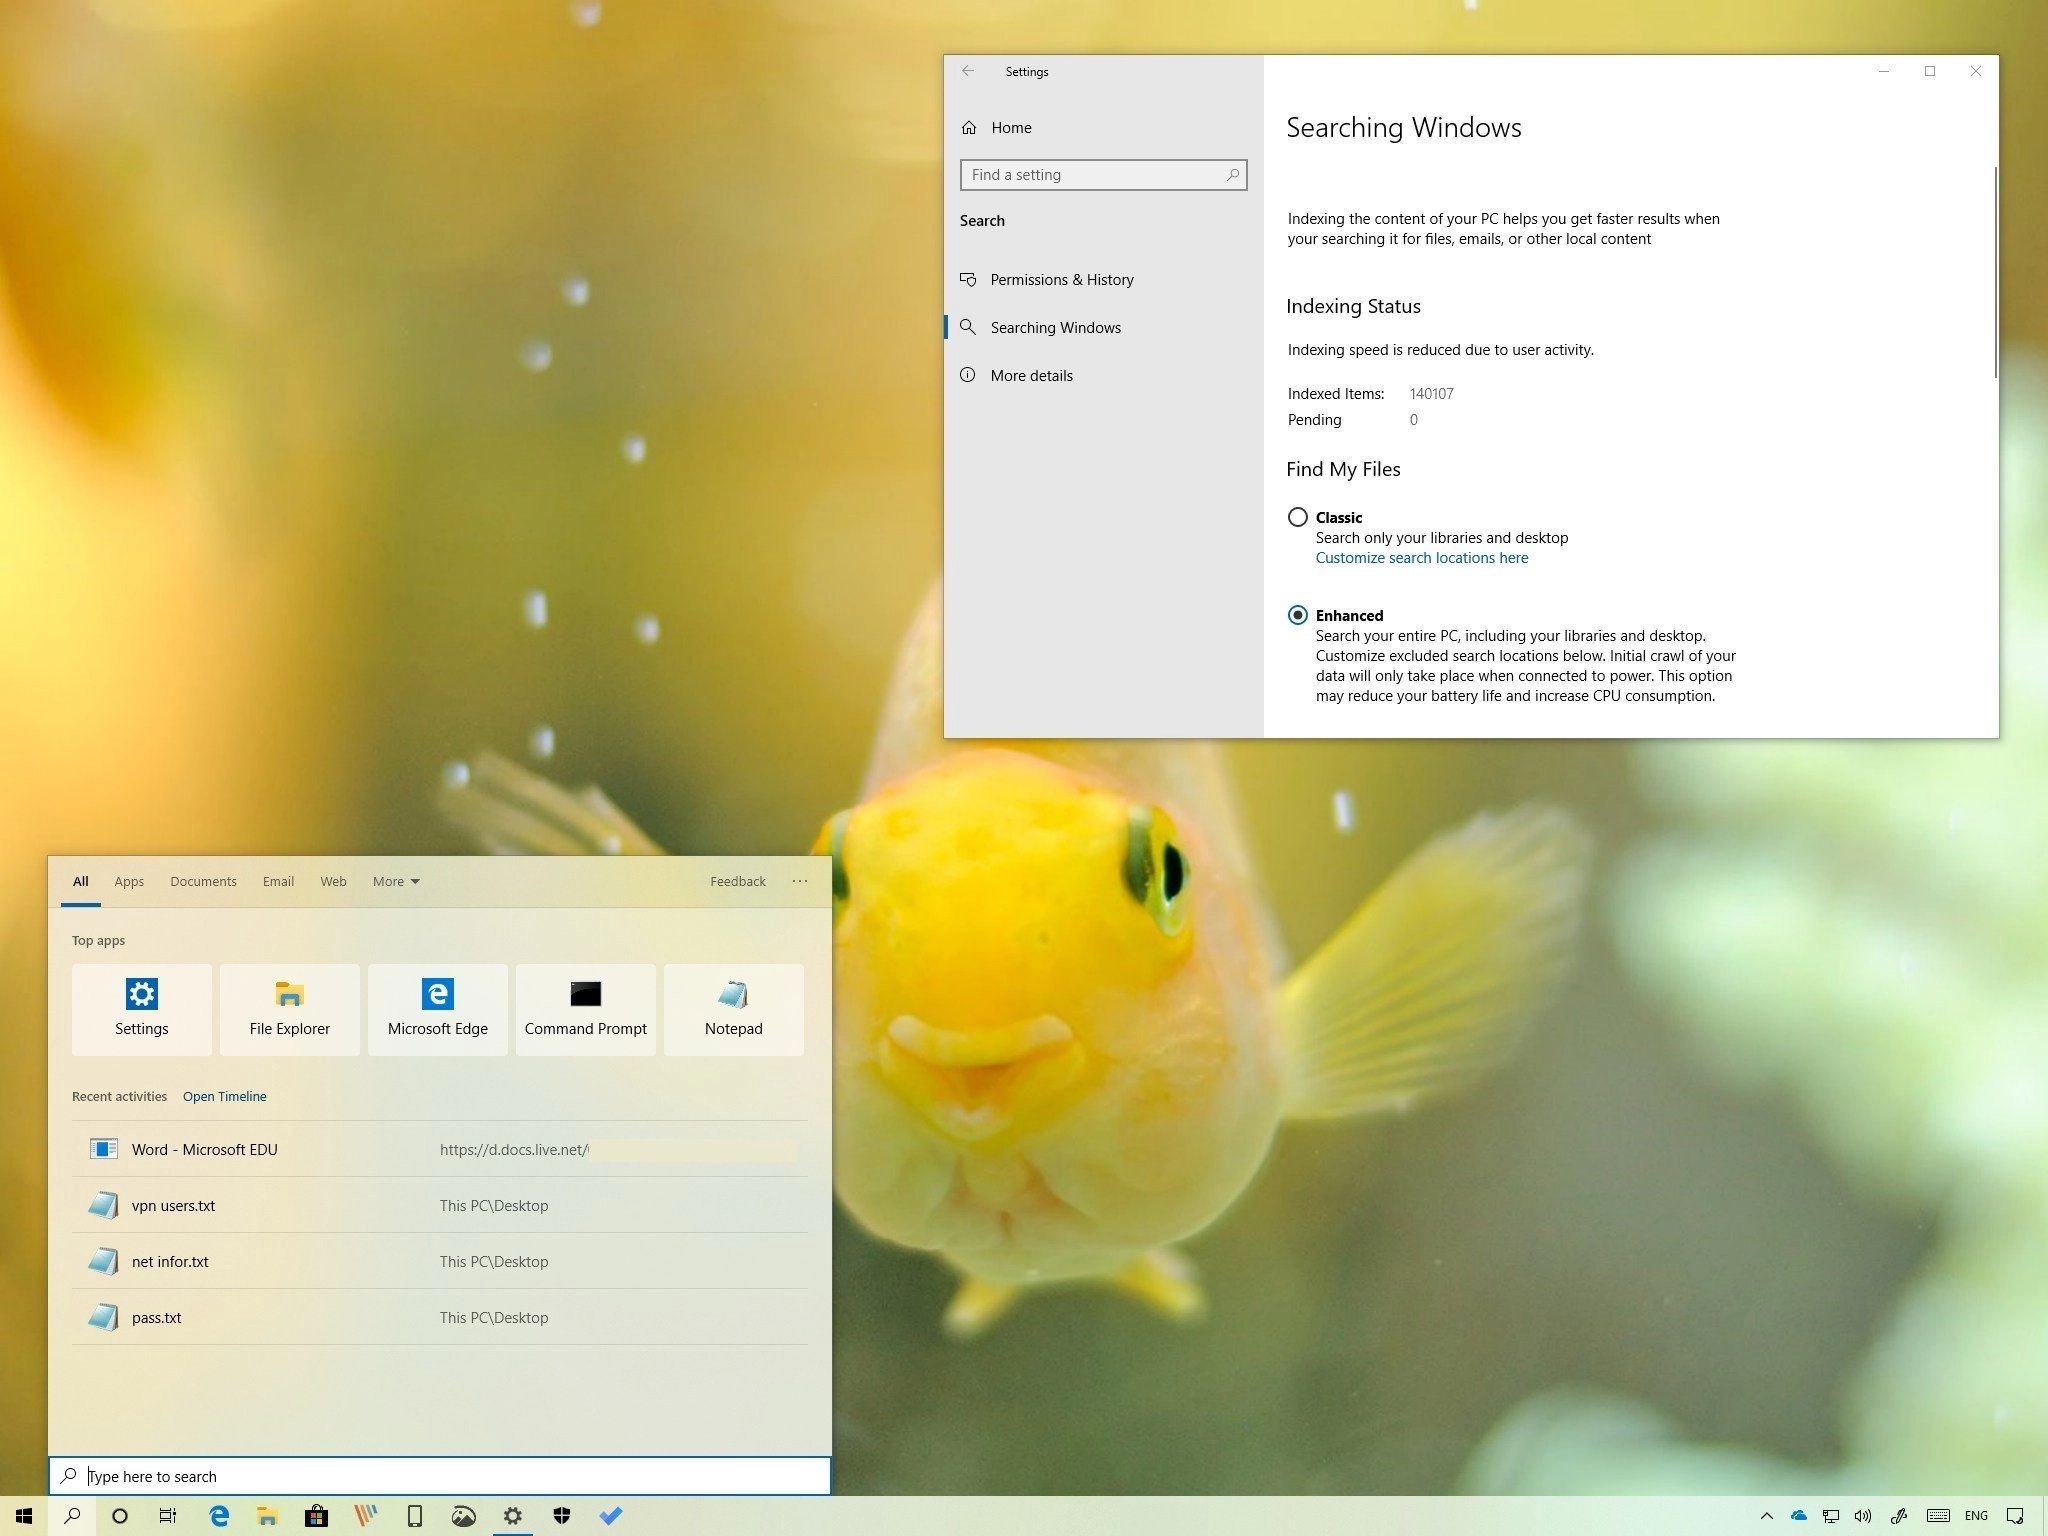
Task: Open the Cortana circle on taskbar
Action: click(120, 1516)
